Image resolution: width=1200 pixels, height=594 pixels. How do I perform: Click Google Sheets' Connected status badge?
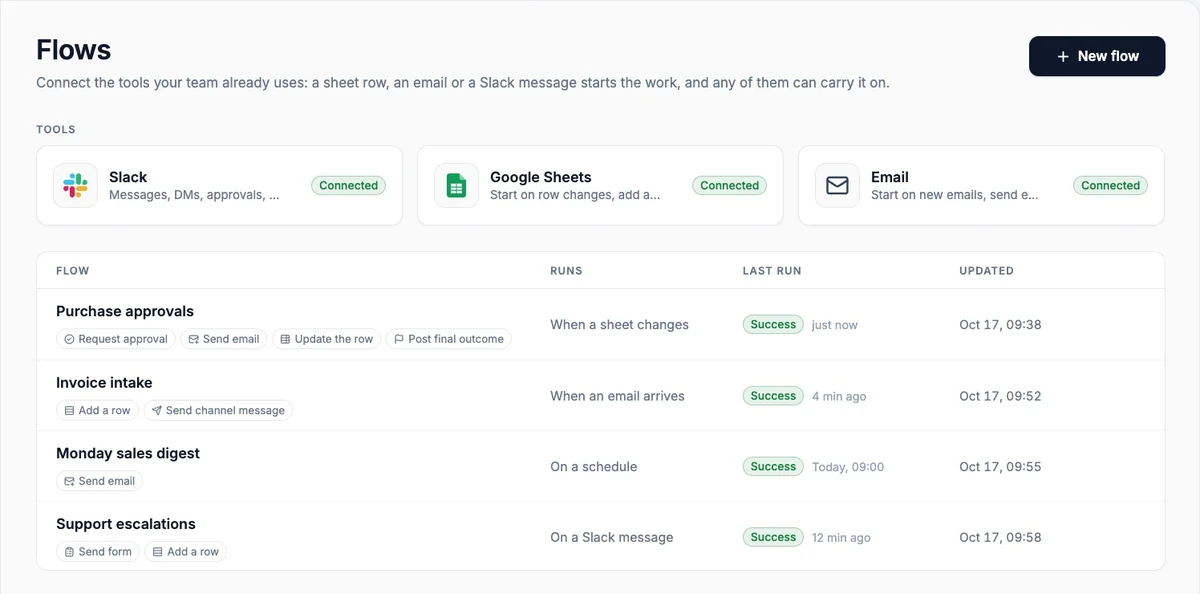(x=729, y=185)
